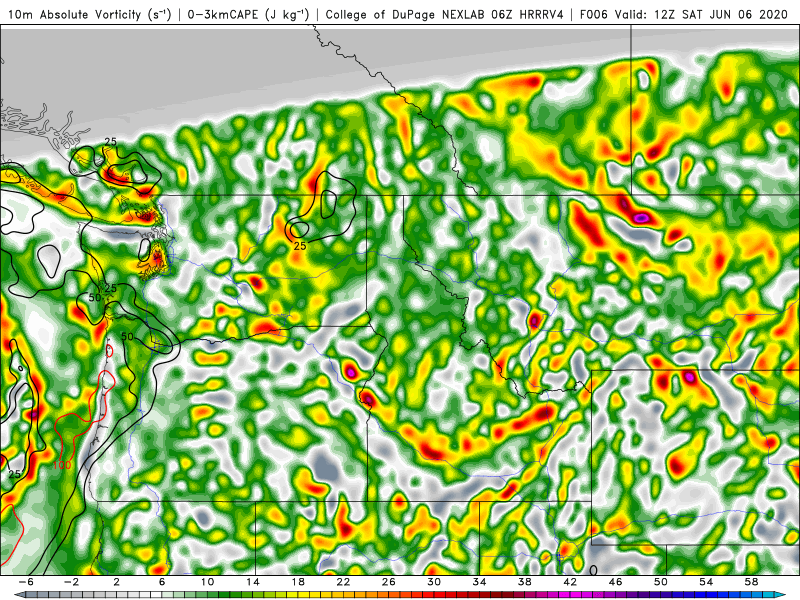Click the colorbar tick label "38"

tap(525, 582)
